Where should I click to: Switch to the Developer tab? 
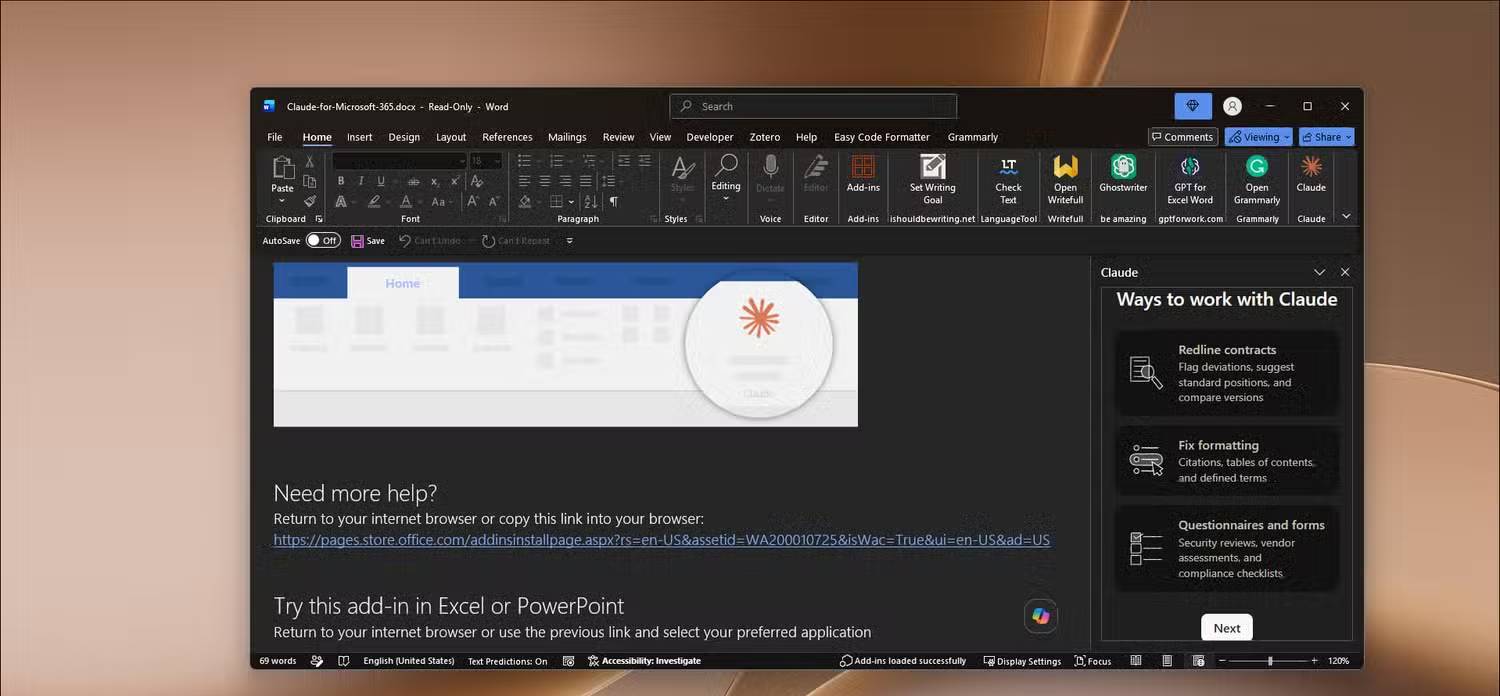pyautogui.click(x=710, y=137)
